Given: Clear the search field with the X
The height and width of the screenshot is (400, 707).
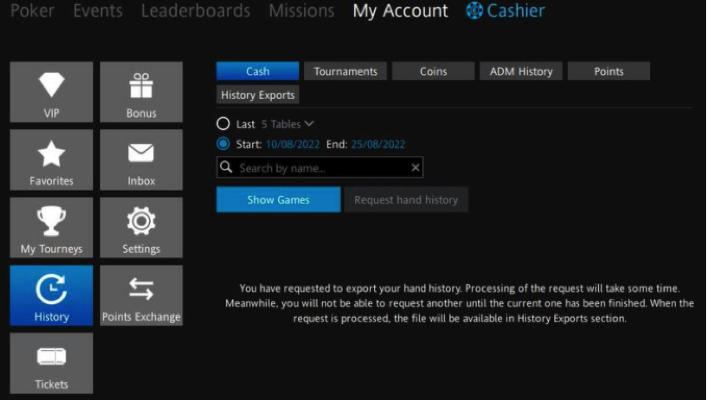Looking at the screenshot, I should pyautogui.click(x=415, y=168).
